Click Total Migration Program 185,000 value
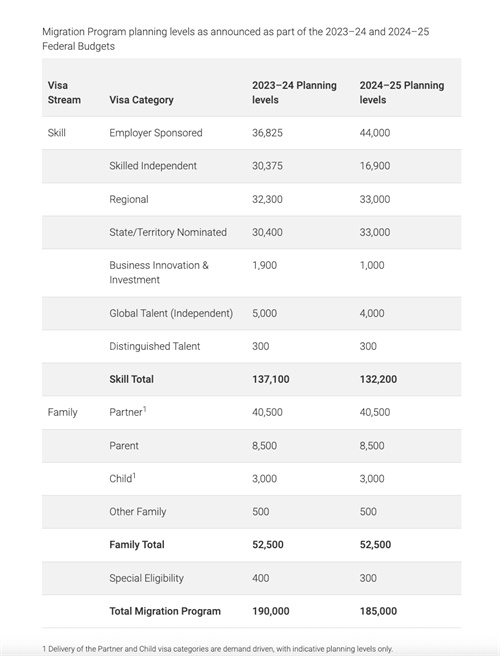 [x=378, y=611]
